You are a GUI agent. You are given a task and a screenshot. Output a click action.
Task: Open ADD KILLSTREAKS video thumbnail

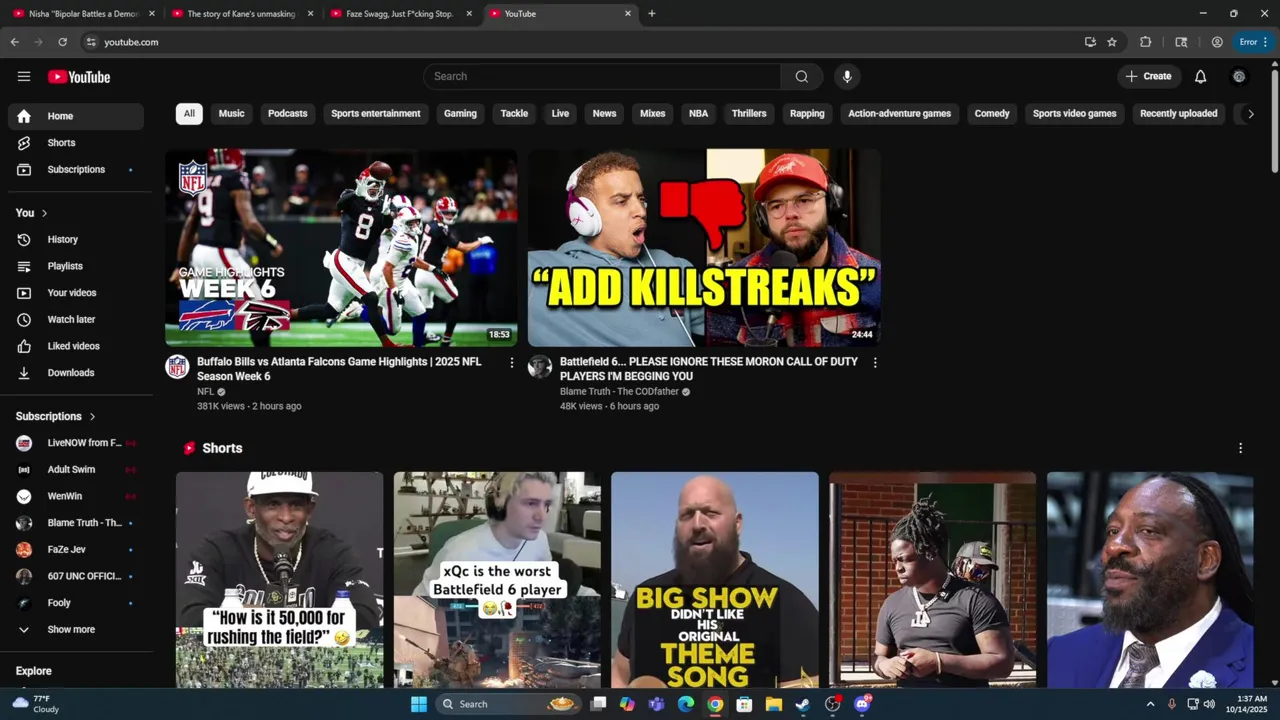tap(704, 248)
